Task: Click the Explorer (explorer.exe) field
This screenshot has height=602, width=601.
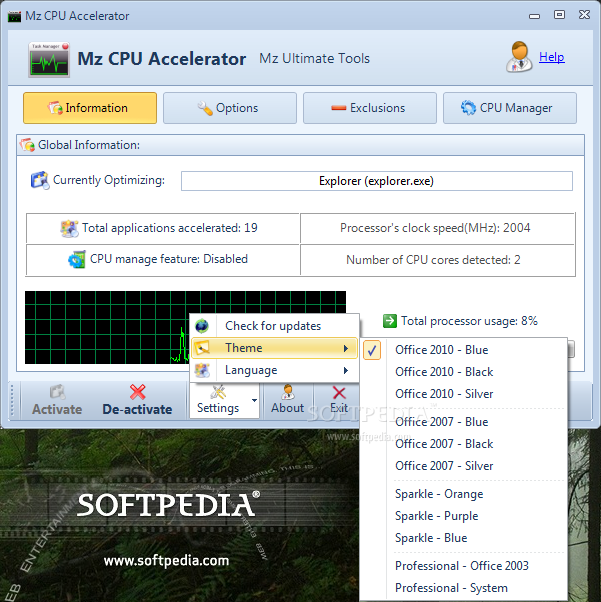Action: coord(377,181)
